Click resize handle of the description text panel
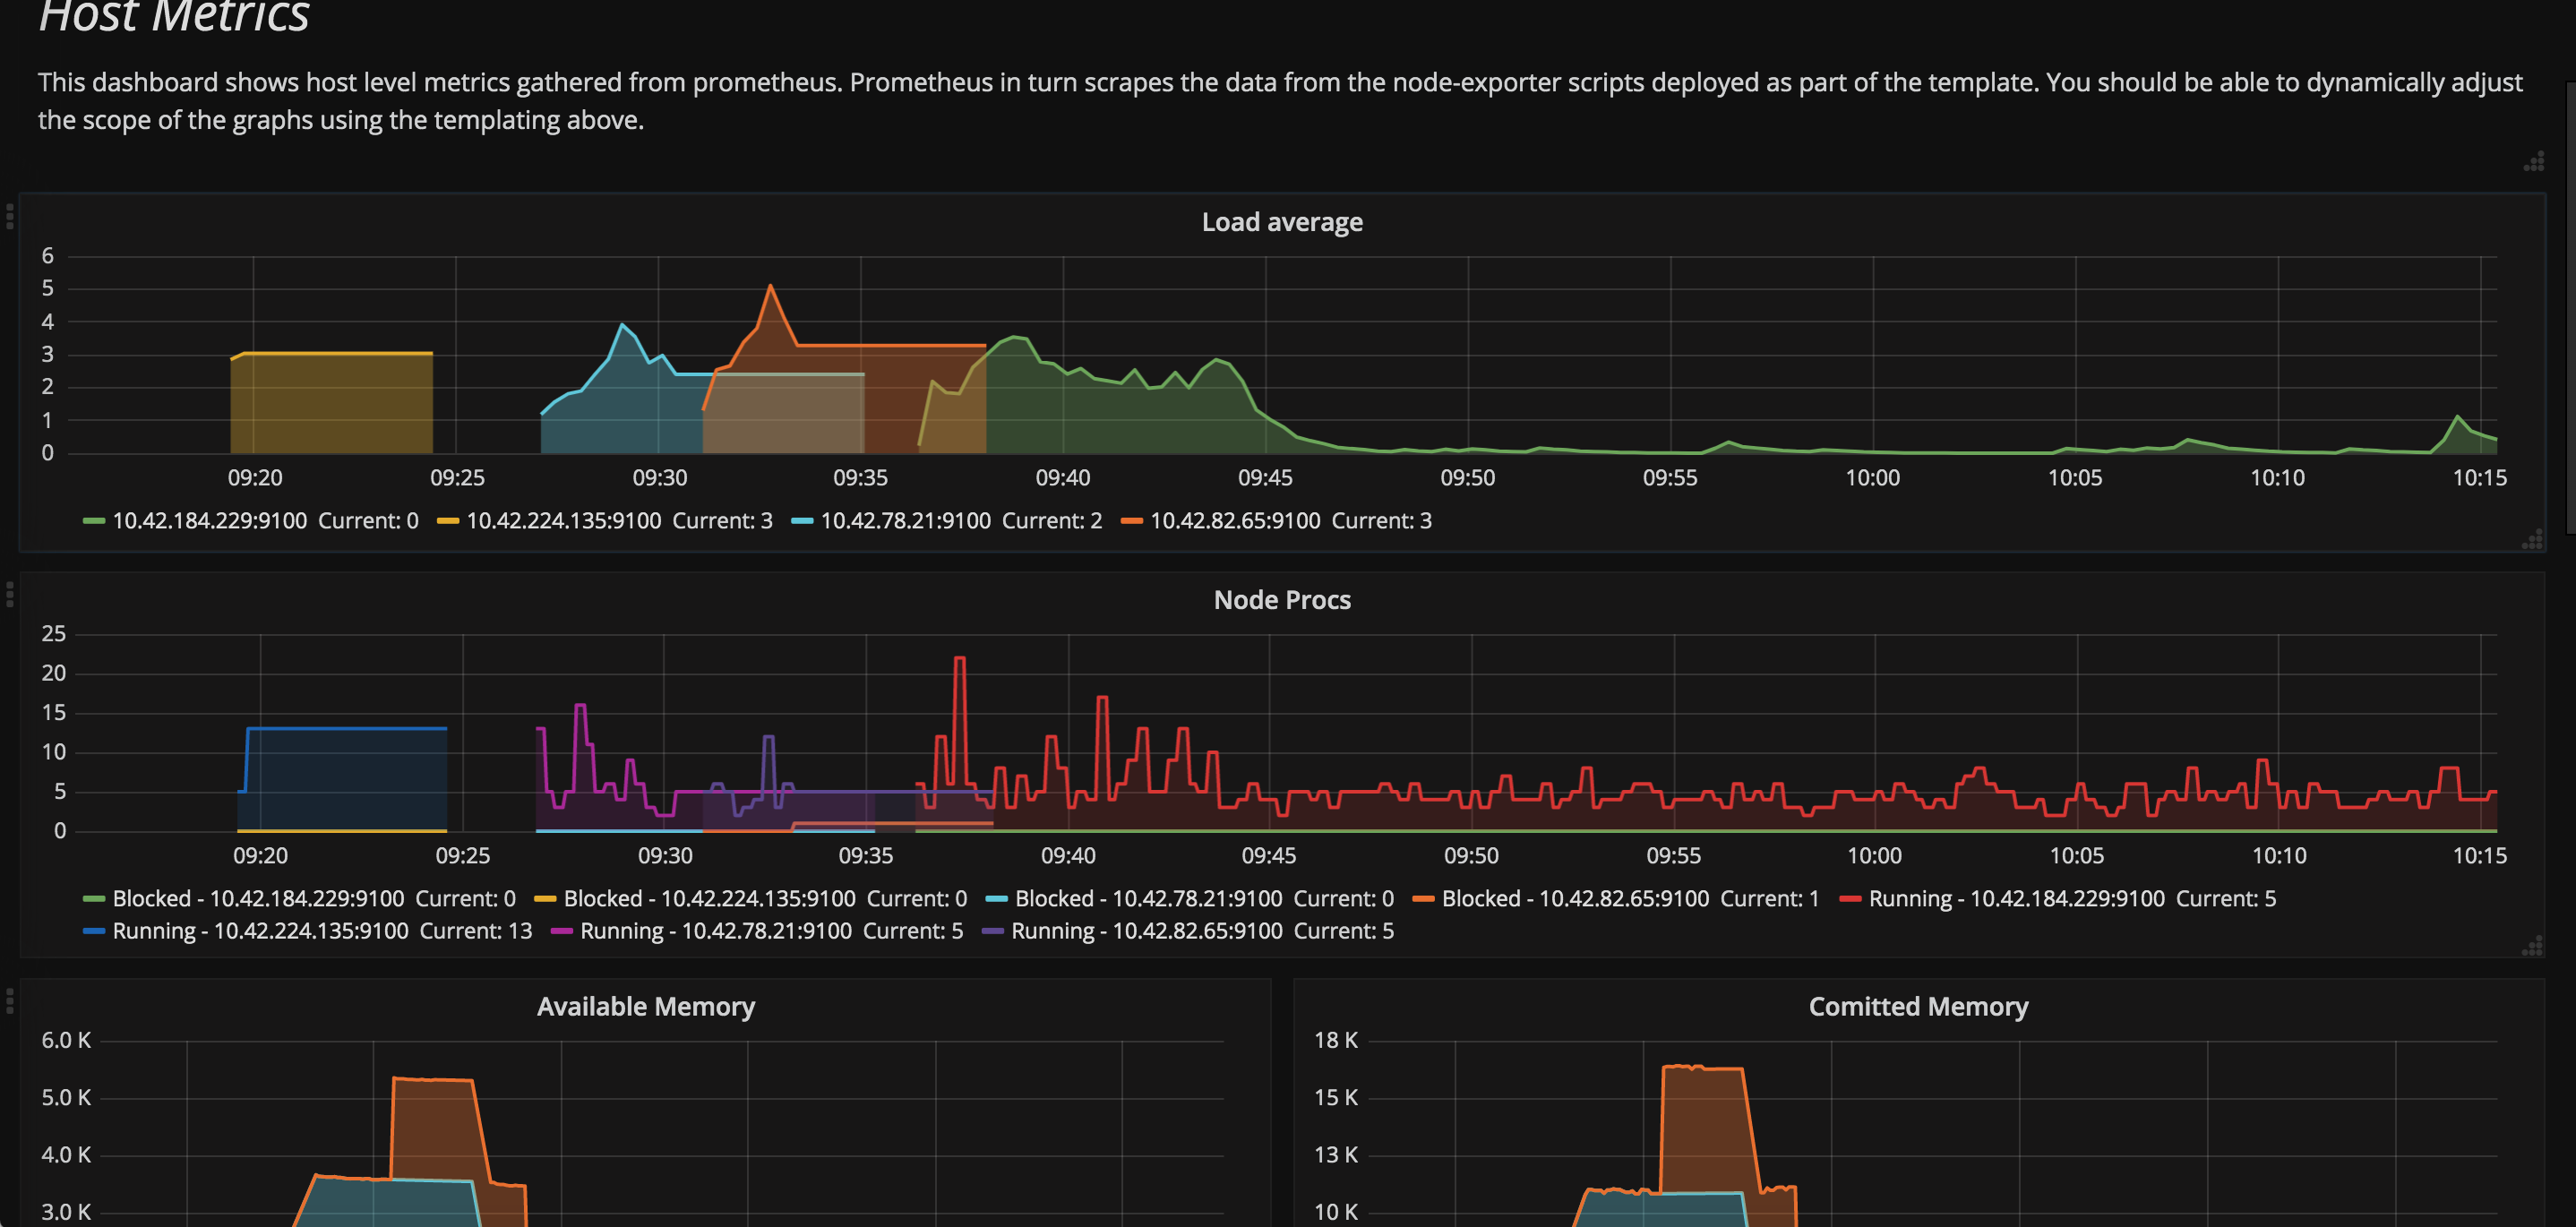This screenshot has height=1227, width=2576. click(x=2533, y=162)
